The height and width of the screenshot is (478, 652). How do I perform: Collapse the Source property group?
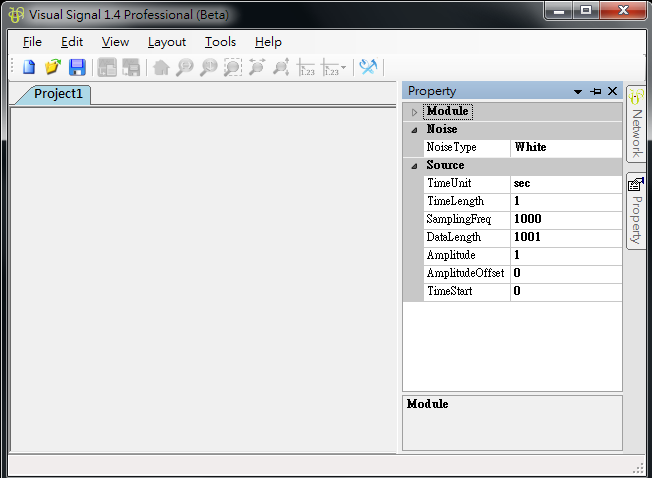tap(414, 166)
